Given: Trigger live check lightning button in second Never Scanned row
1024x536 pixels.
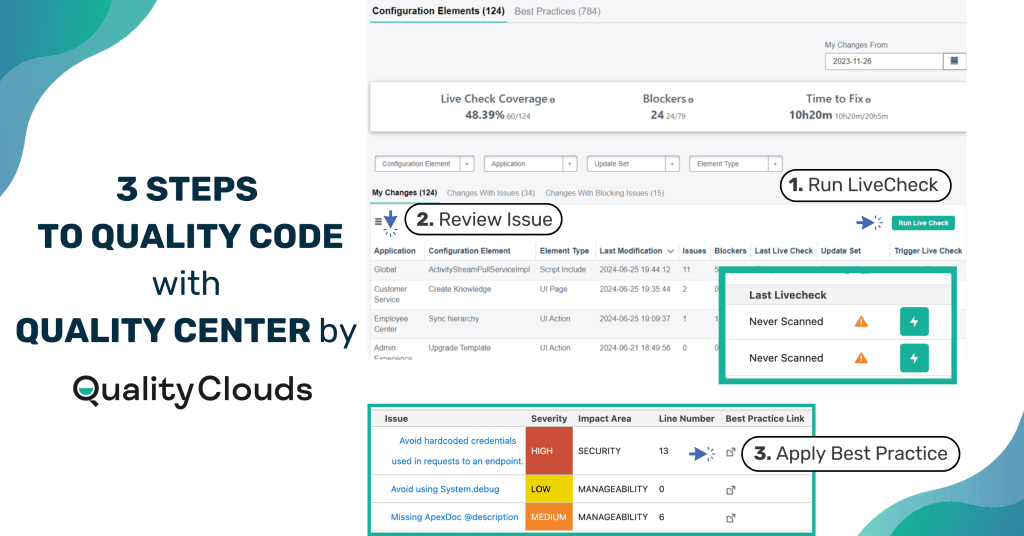Looking at the screenshot, I should click(914, 358).
